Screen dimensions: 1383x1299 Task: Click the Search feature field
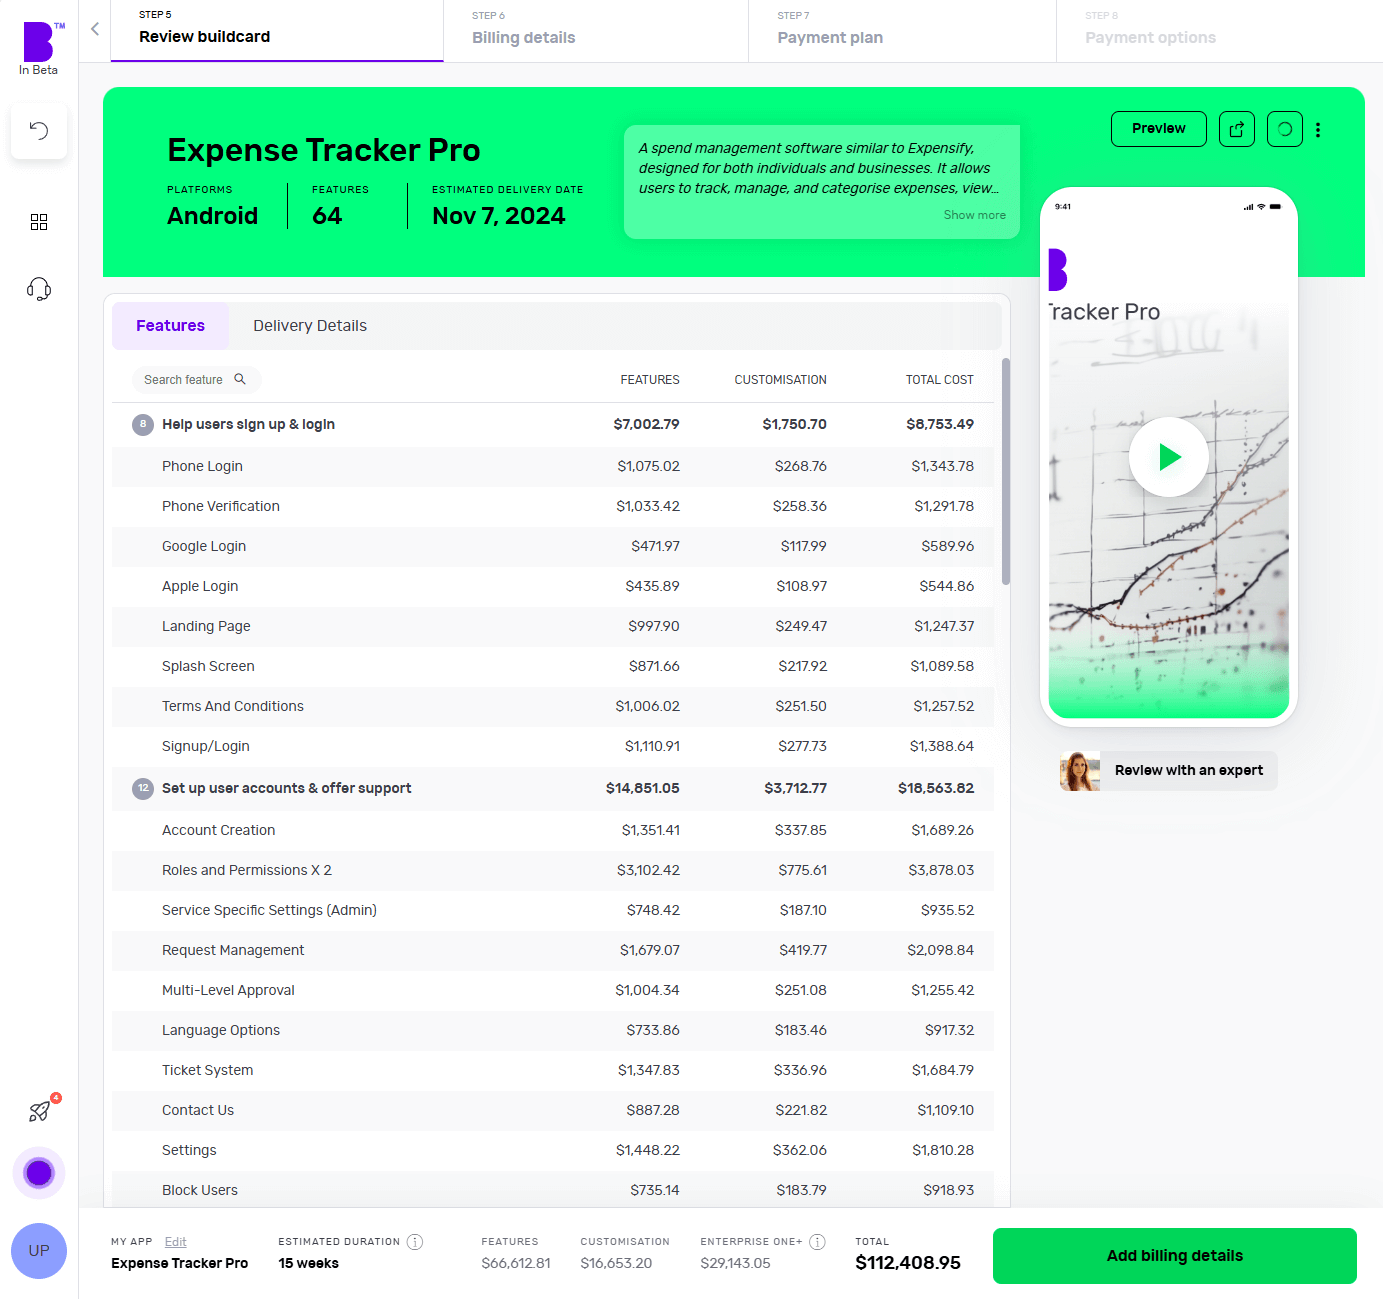pos(196,380)
